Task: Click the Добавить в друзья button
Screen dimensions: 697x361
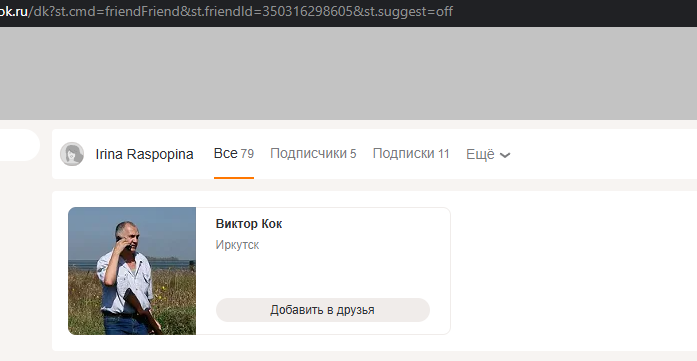Action: click(323, 310)
